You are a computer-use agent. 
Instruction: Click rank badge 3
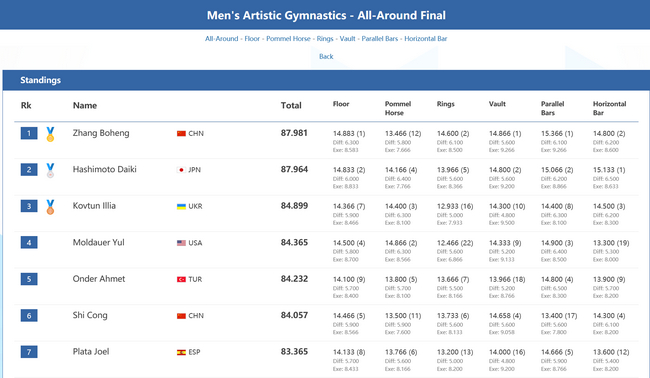[x=29, y=206]
